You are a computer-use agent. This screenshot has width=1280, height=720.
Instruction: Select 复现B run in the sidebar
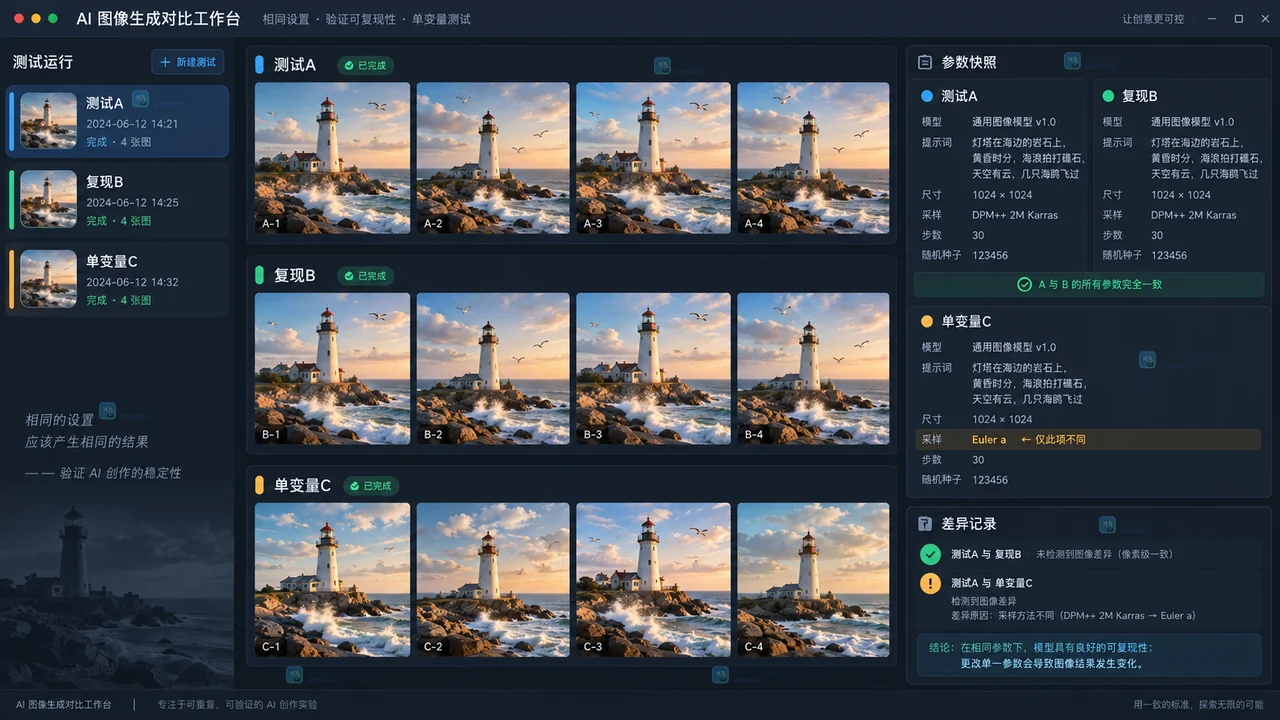tap(118, 199)
